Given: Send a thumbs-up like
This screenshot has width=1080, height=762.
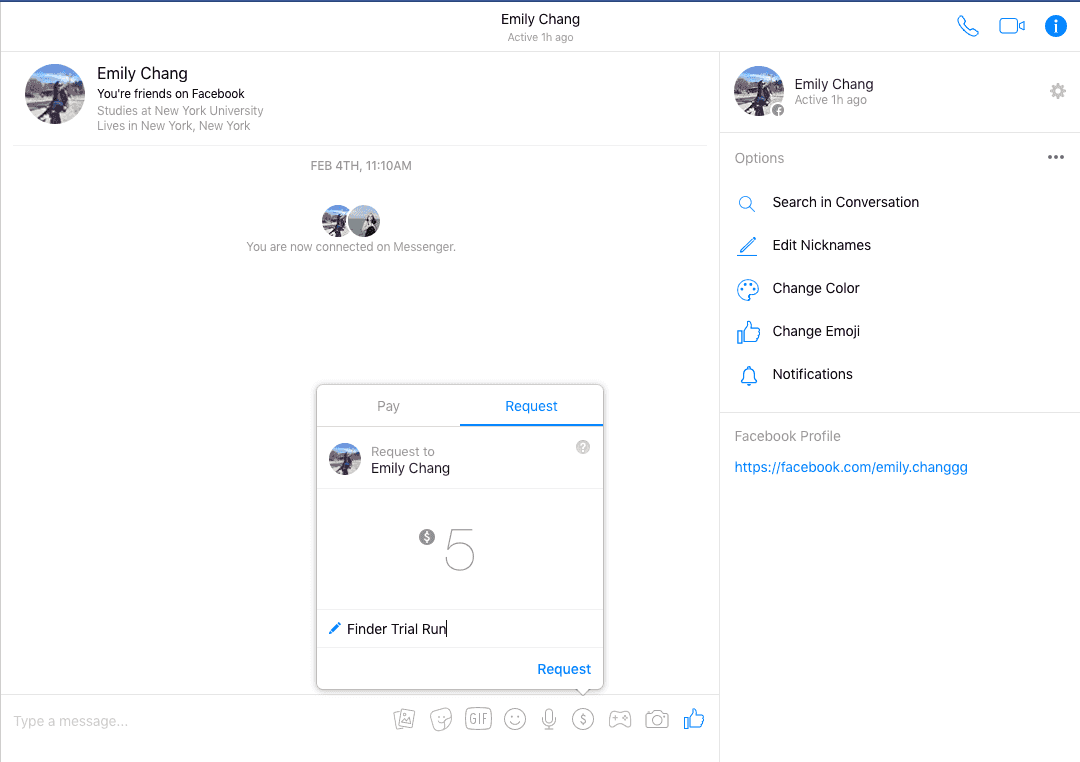Looking at the screenshot, I should [x=693, y=719].
